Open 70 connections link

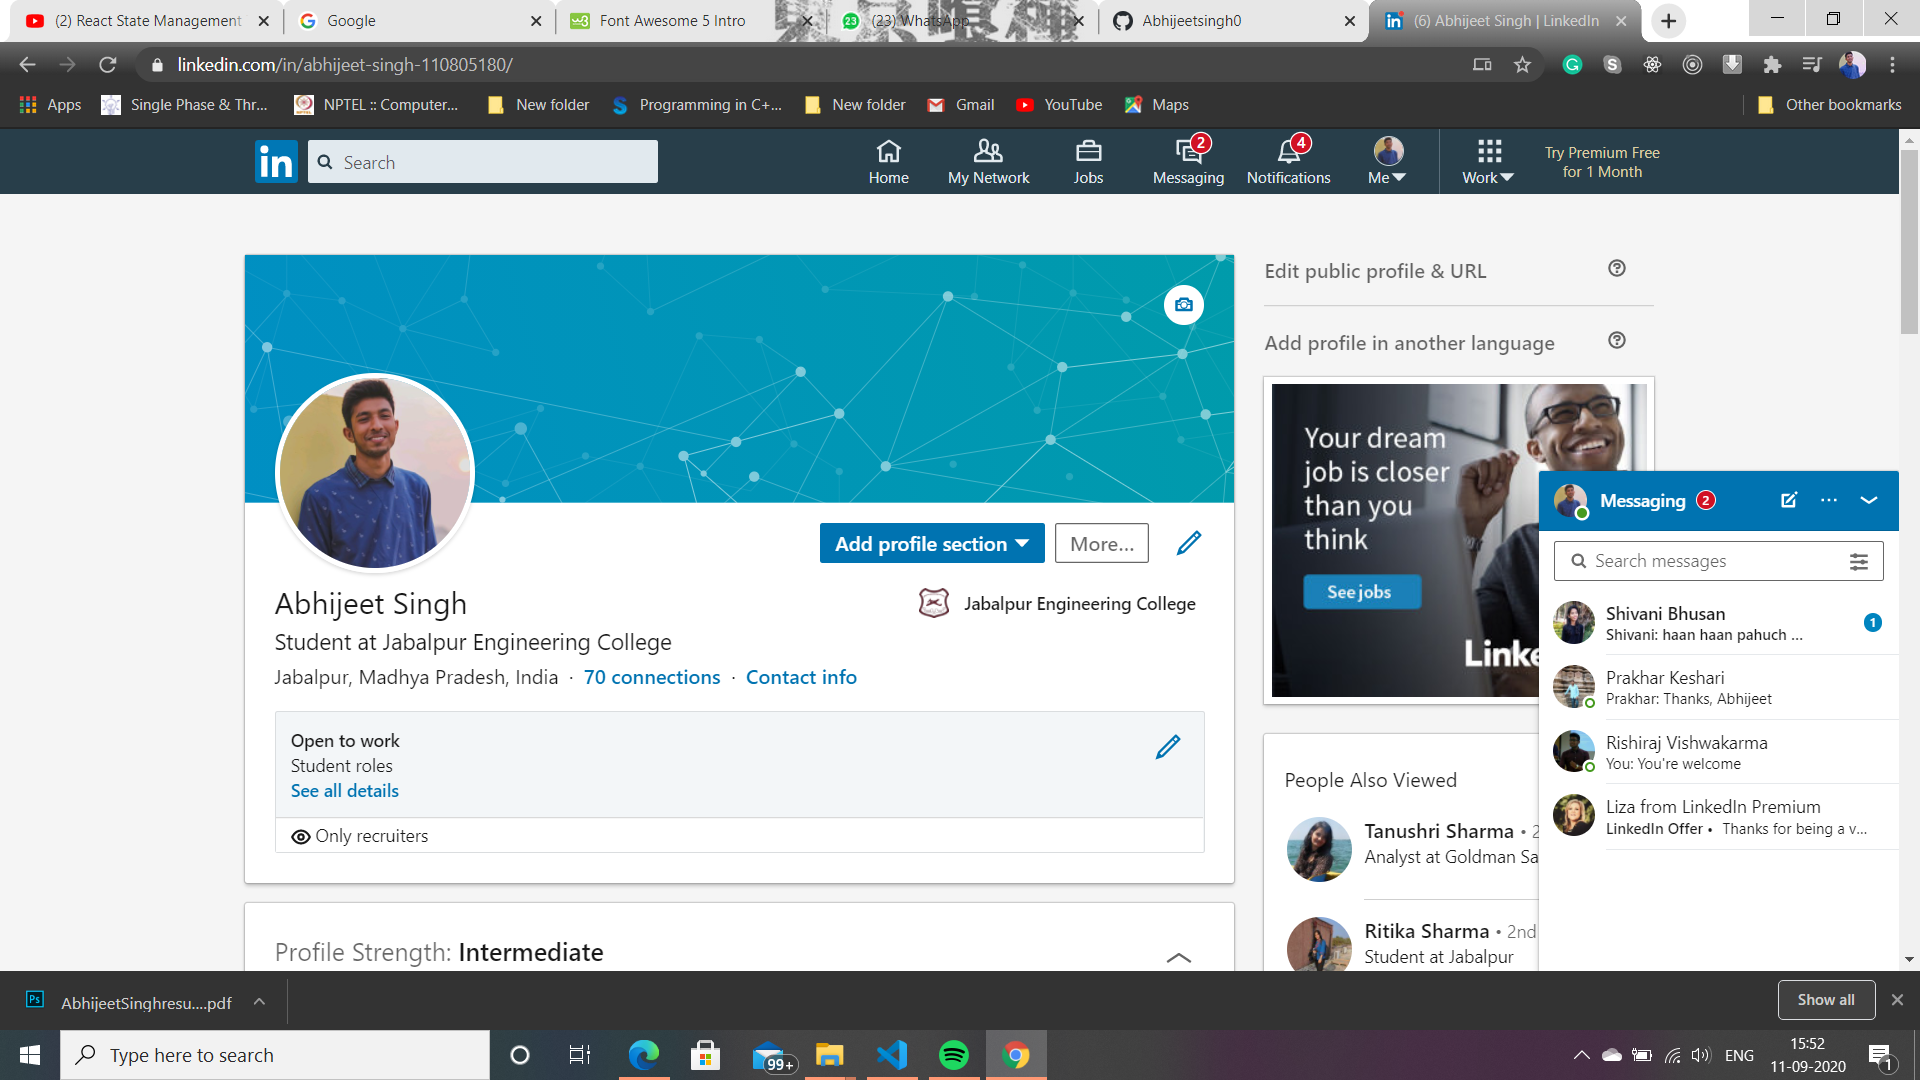[x=652, y=677]
